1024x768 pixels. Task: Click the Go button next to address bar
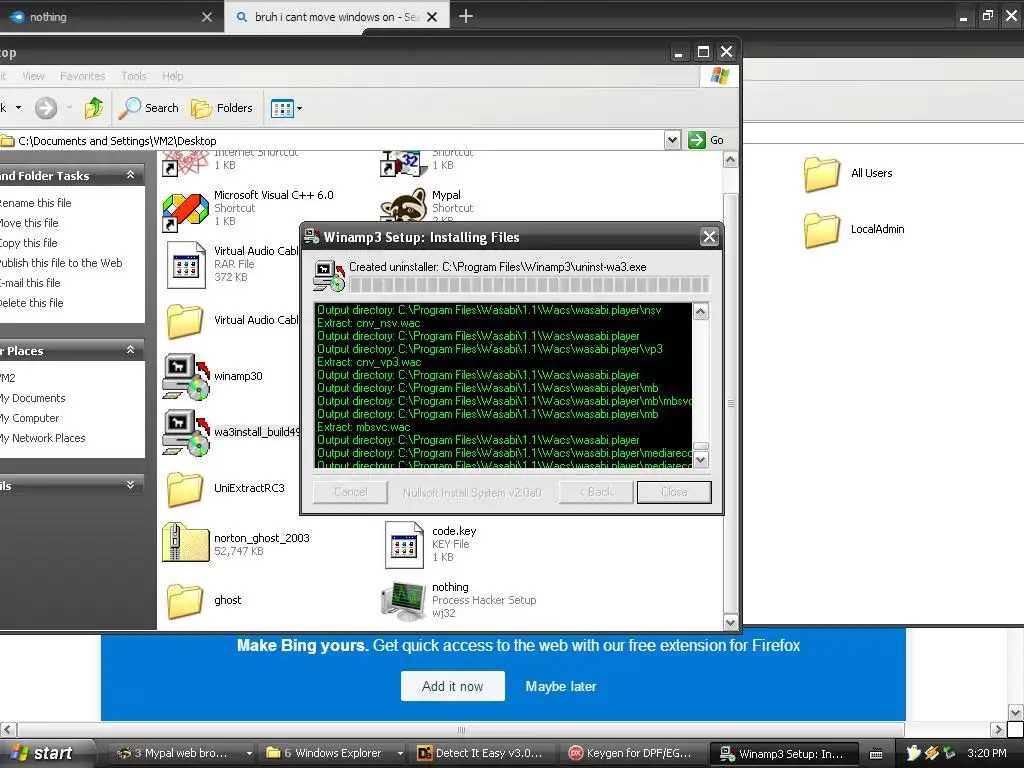click(707, 140)
